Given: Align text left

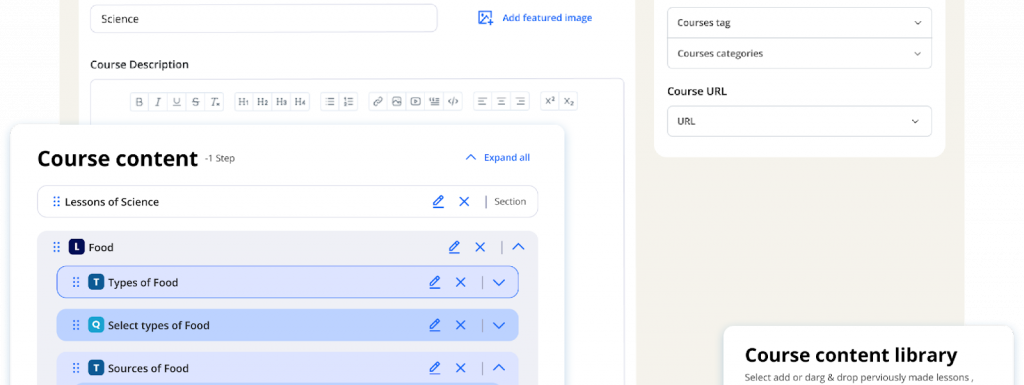Looking at the screenshot, I should (483, 102).
